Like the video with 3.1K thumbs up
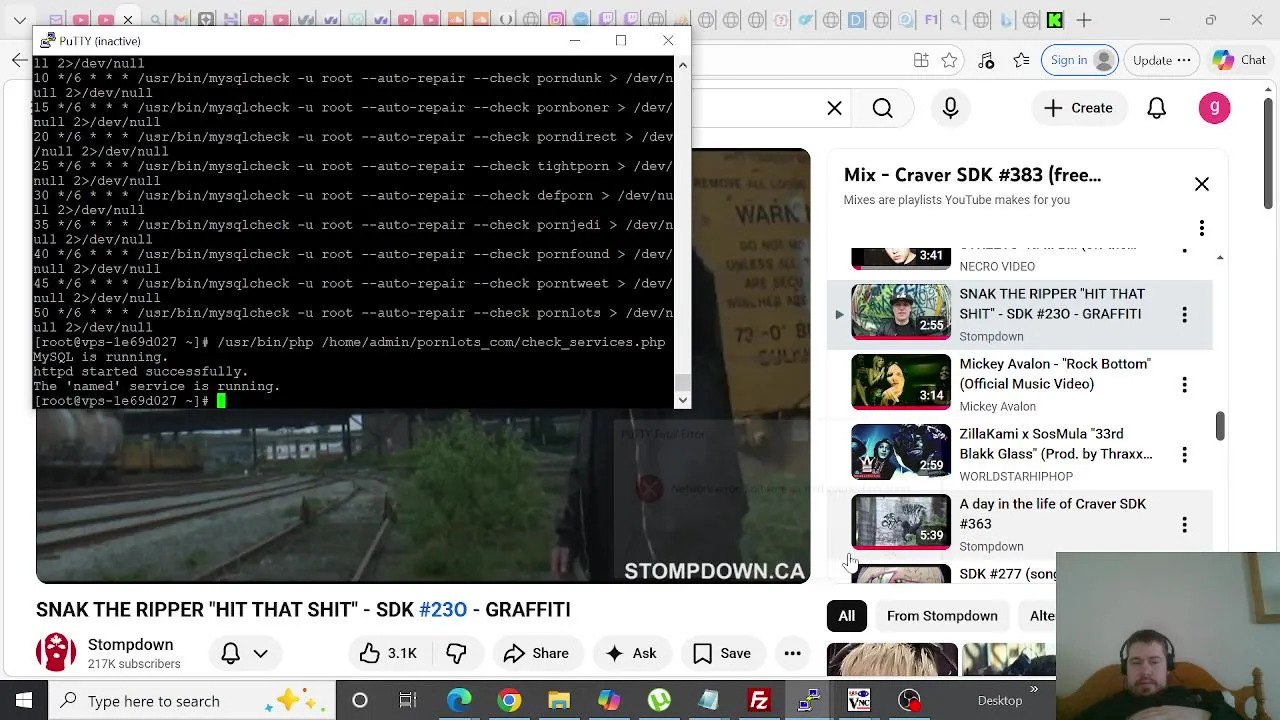 point(388,654)
